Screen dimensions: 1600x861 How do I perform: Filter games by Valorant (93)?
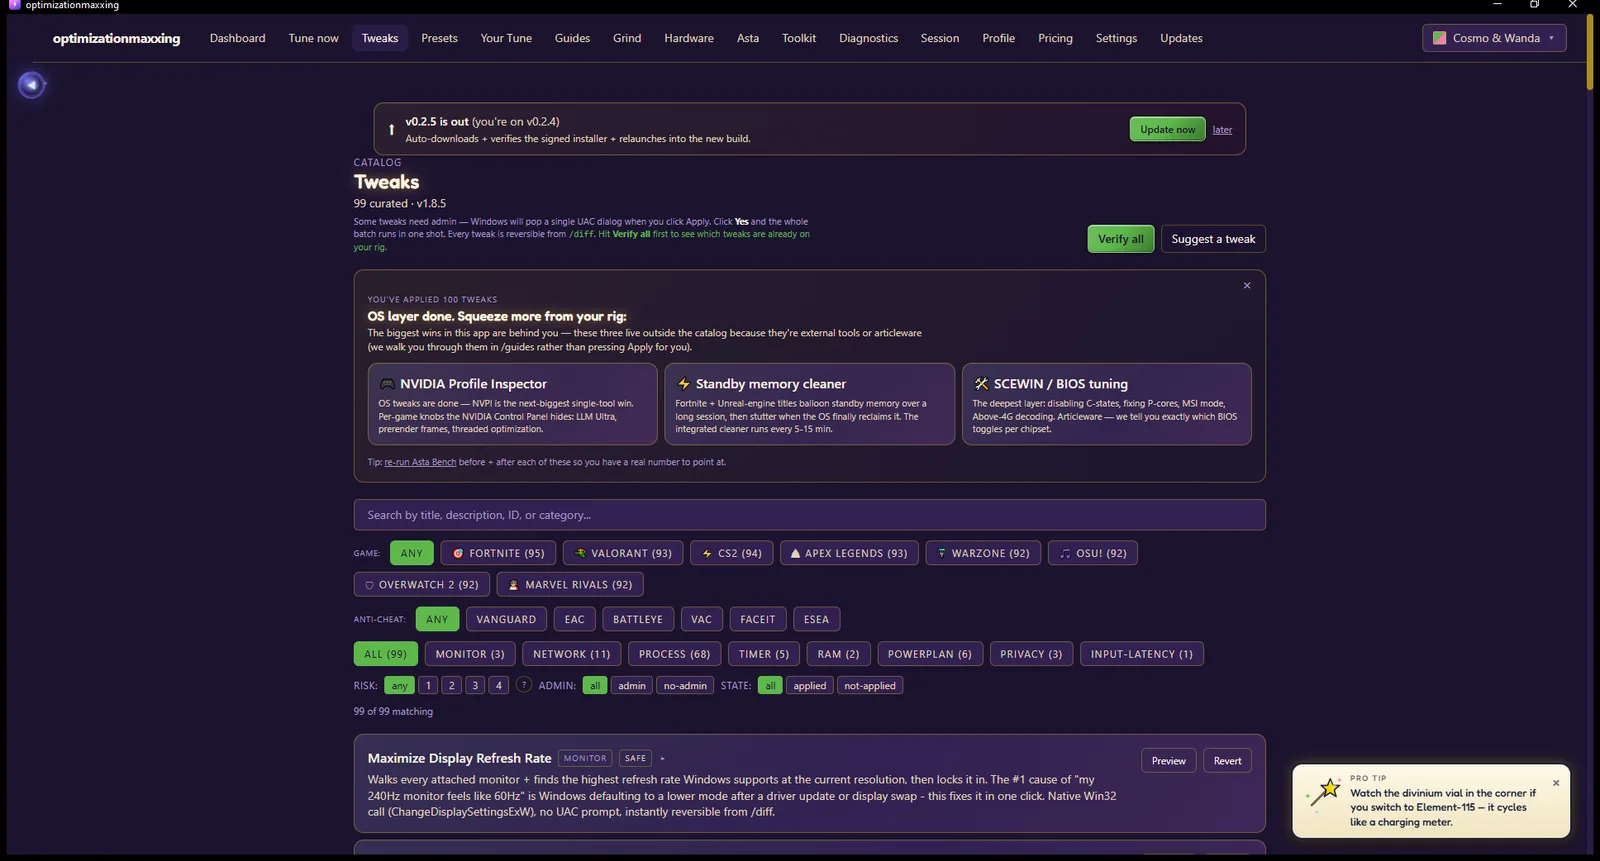point(623,553)
